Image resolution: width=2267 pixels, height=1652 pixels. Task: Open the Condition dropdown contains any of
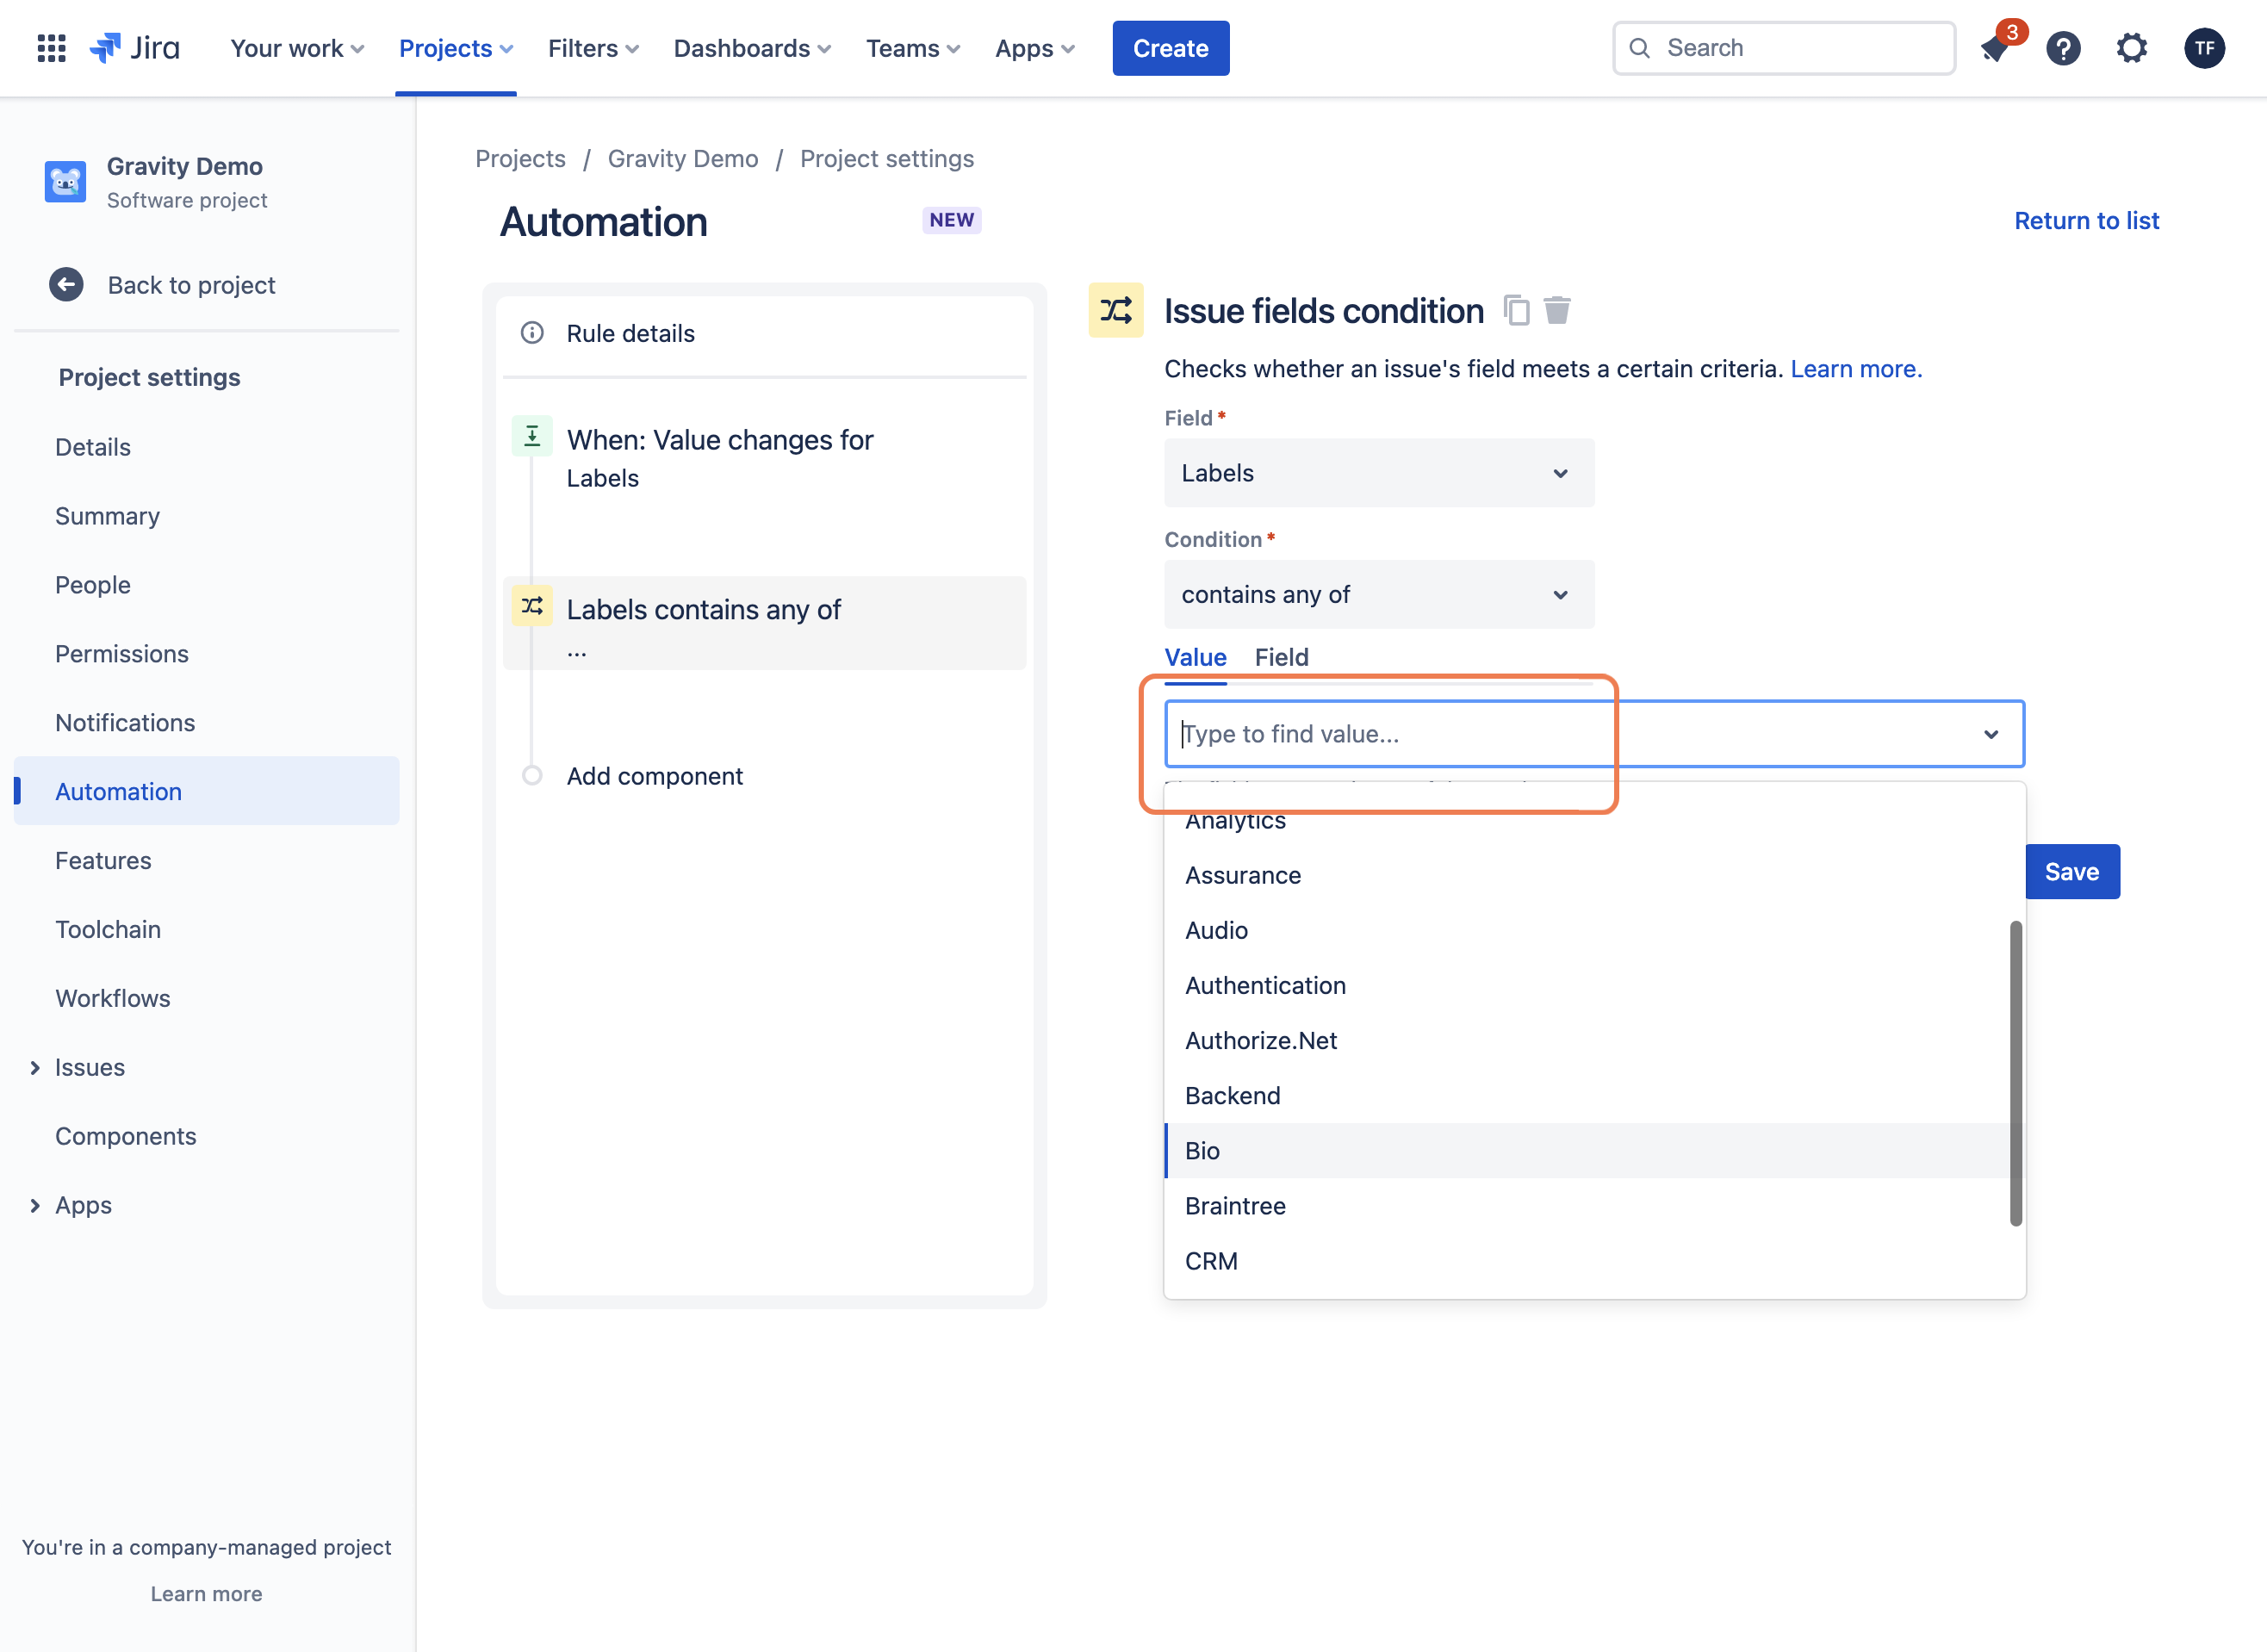(x=1379, y=595)
